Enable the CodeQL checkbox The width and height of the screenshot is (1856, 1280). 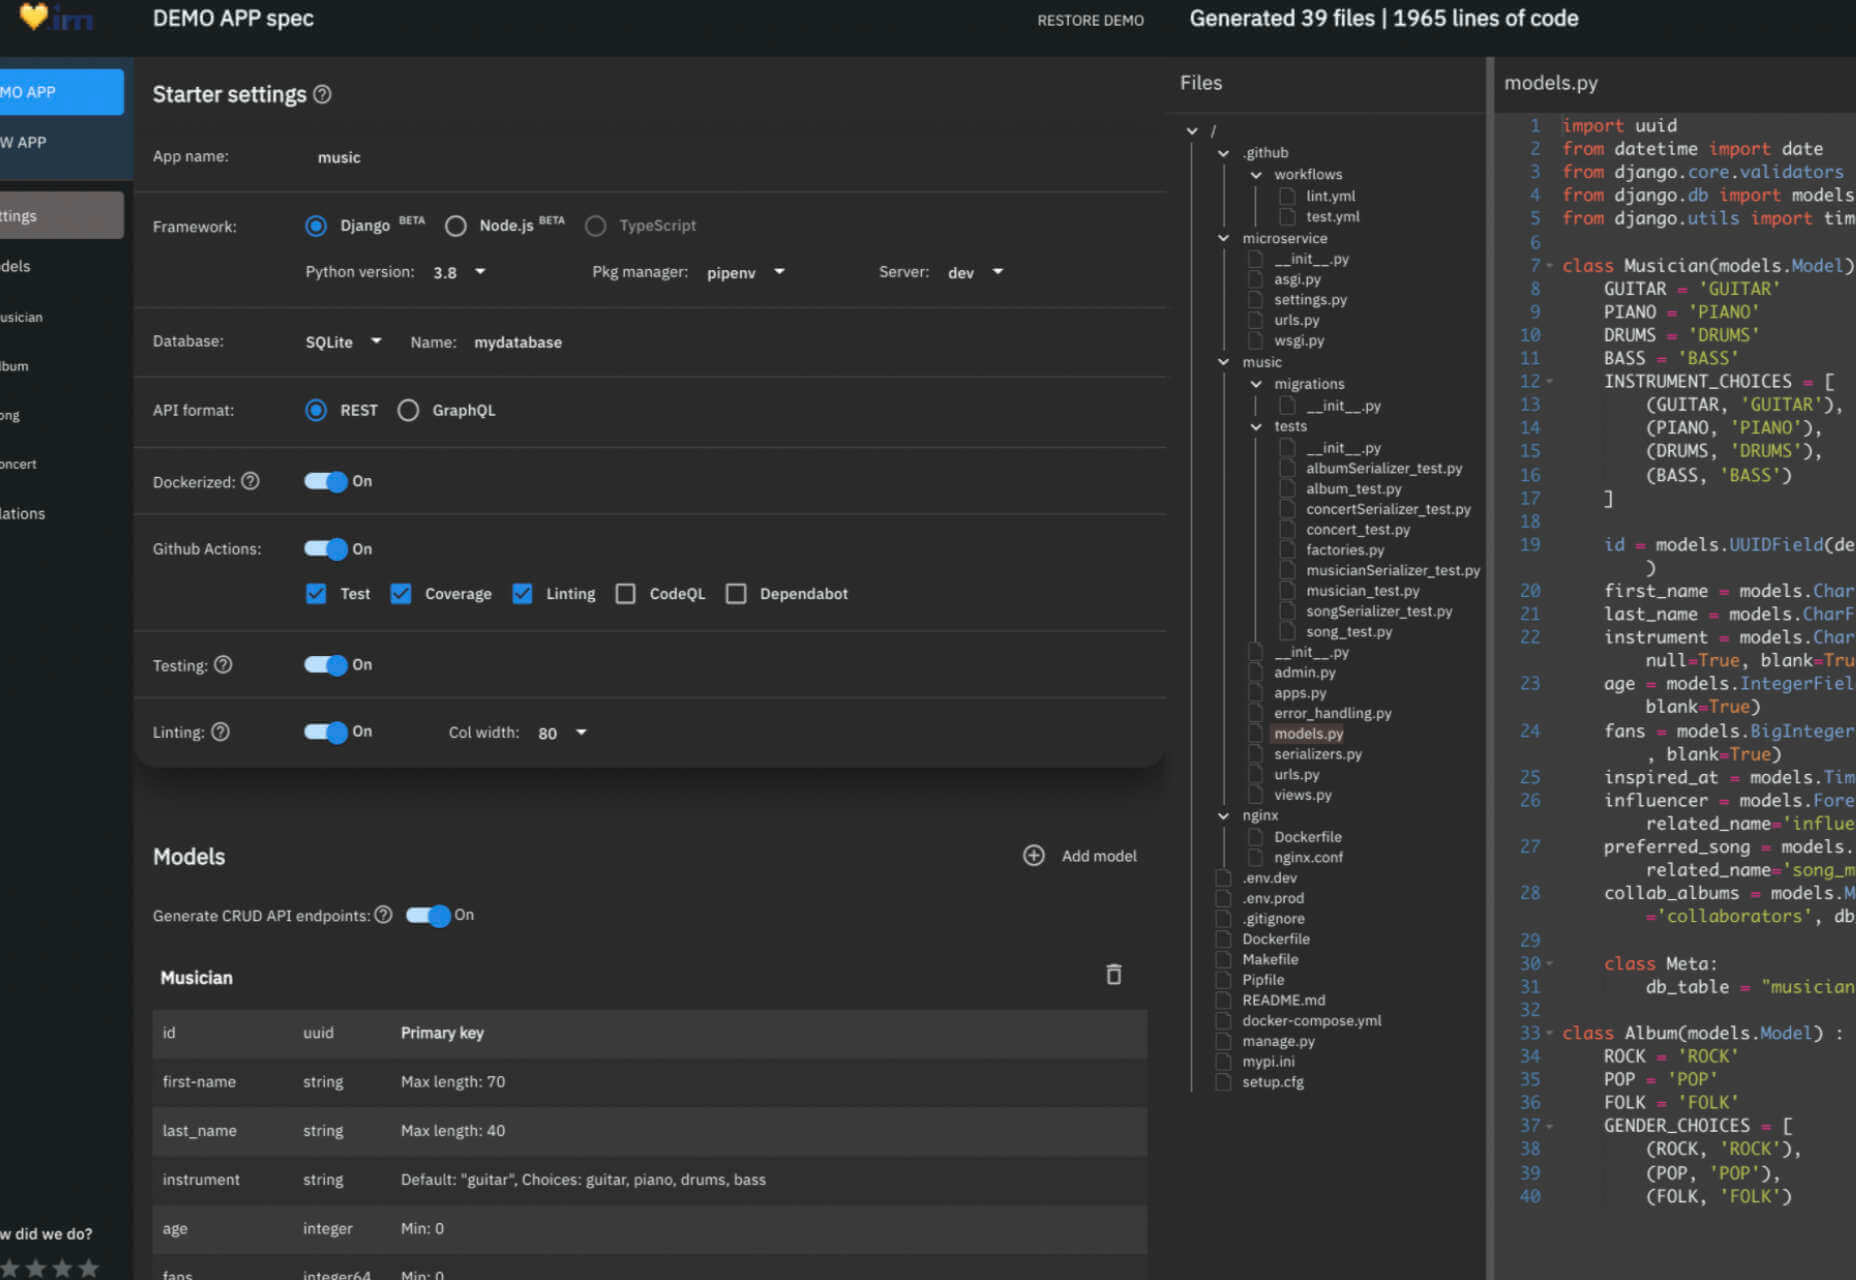pos(626,594)
